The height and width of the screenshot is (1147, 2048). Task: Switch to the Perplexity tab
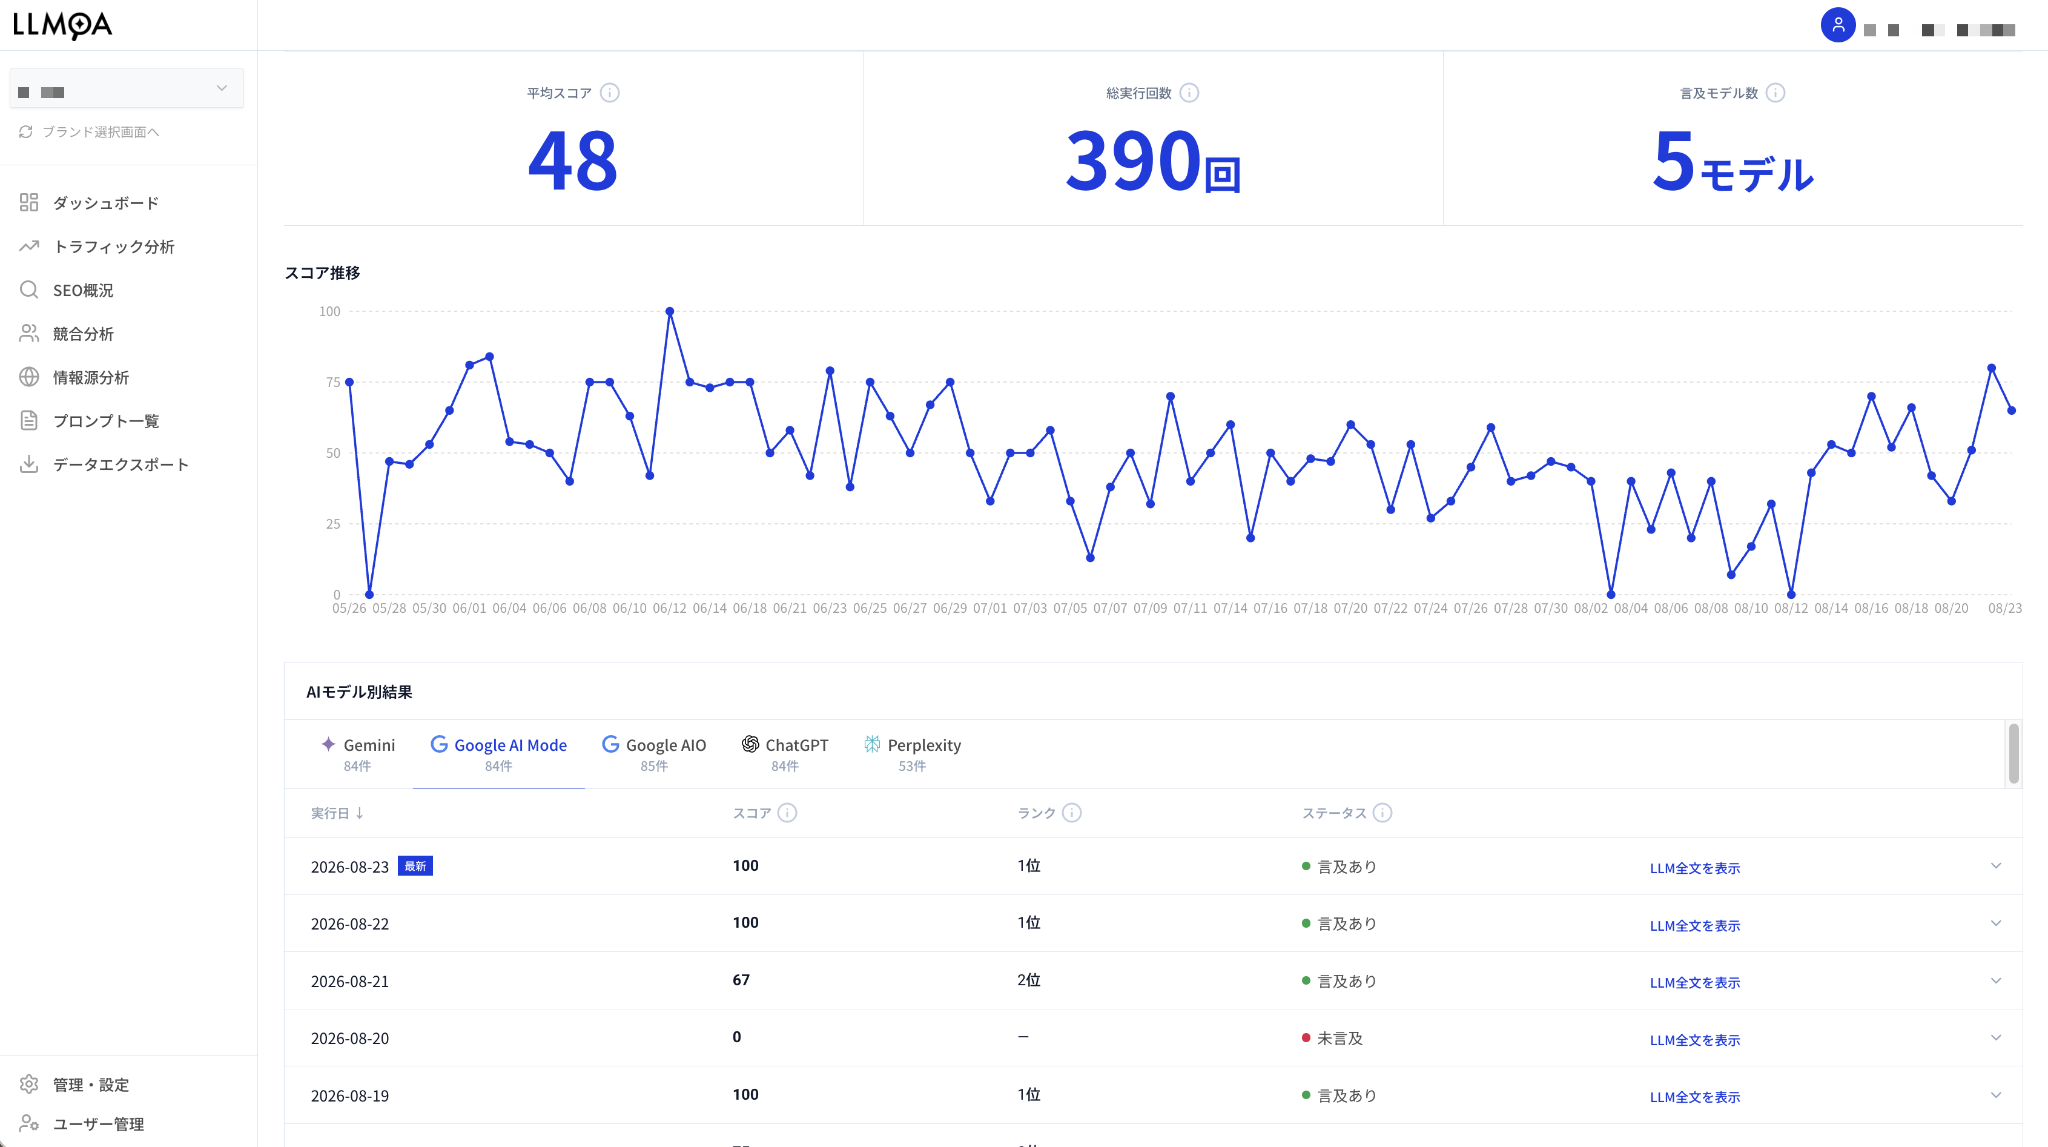[912, 754]
